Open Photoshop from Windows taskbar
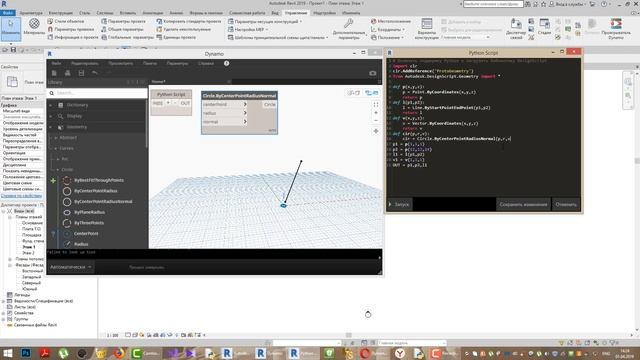 coord(26,353)
